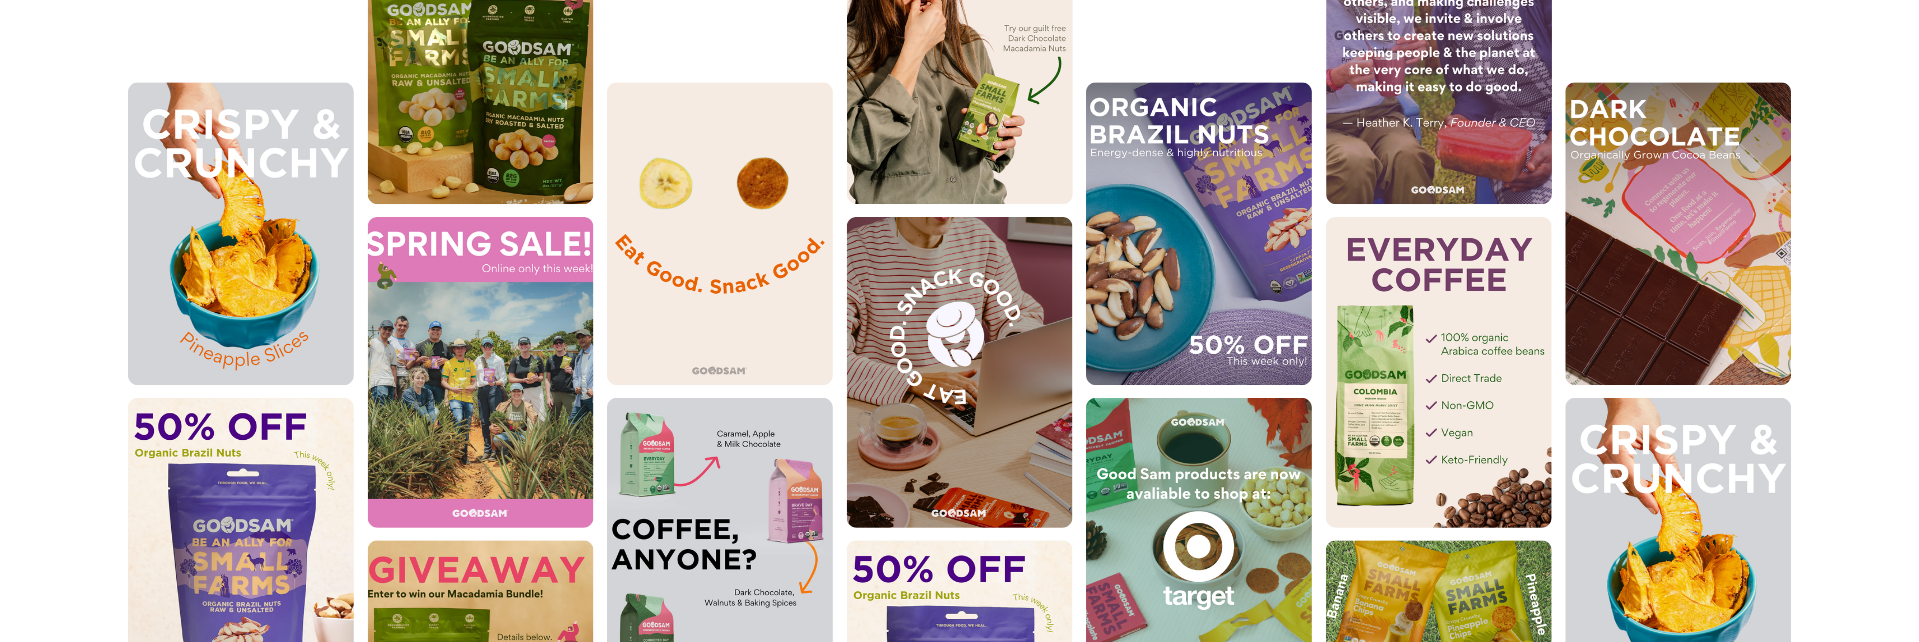Click the Giveaway Macadamia Bundle card
Viewport: 1919px width, 642px height.
tap(480, 591)
